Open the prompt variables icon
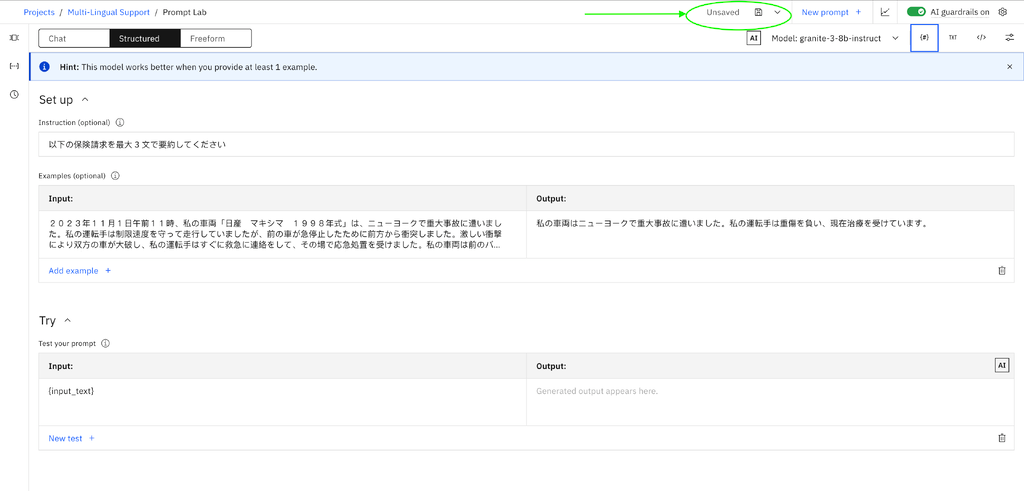 [x=924, y=38]
